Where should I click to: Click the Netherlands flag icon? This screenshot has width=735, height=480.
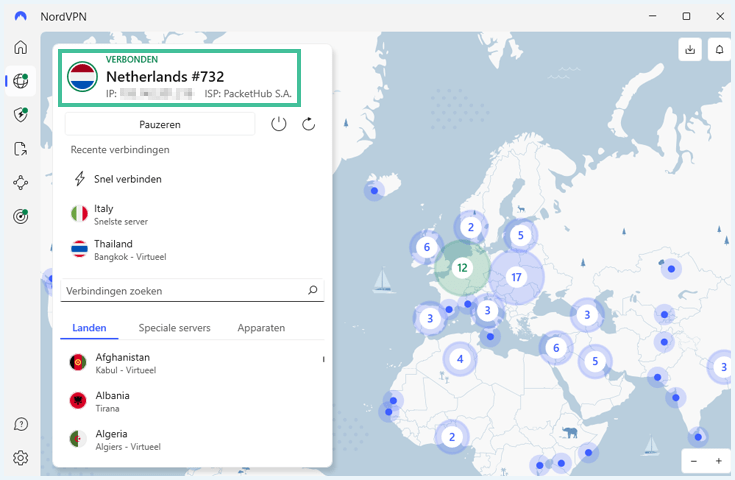coord(82,77)
